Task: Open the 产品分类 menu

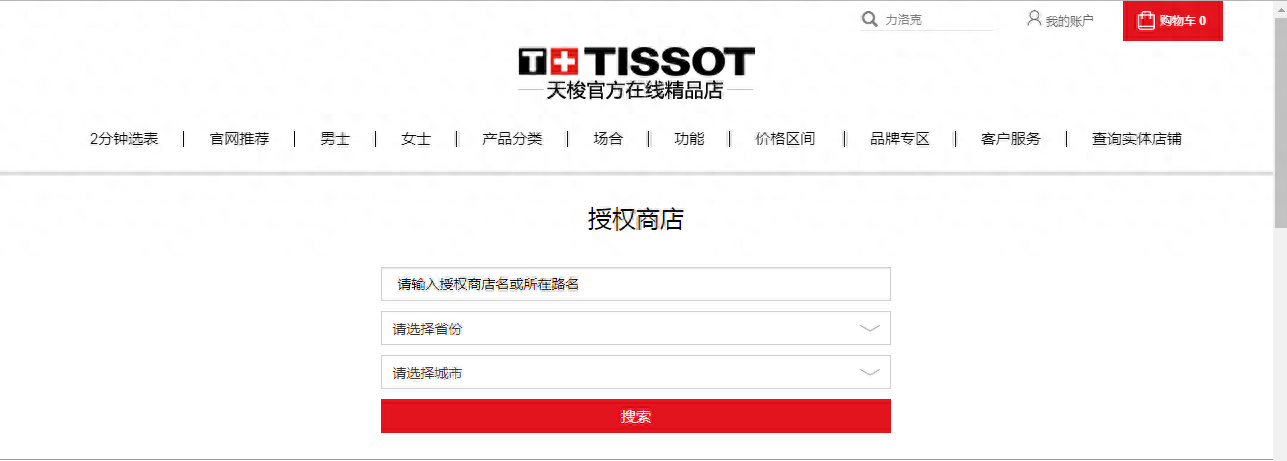Action: pos(512,139)
